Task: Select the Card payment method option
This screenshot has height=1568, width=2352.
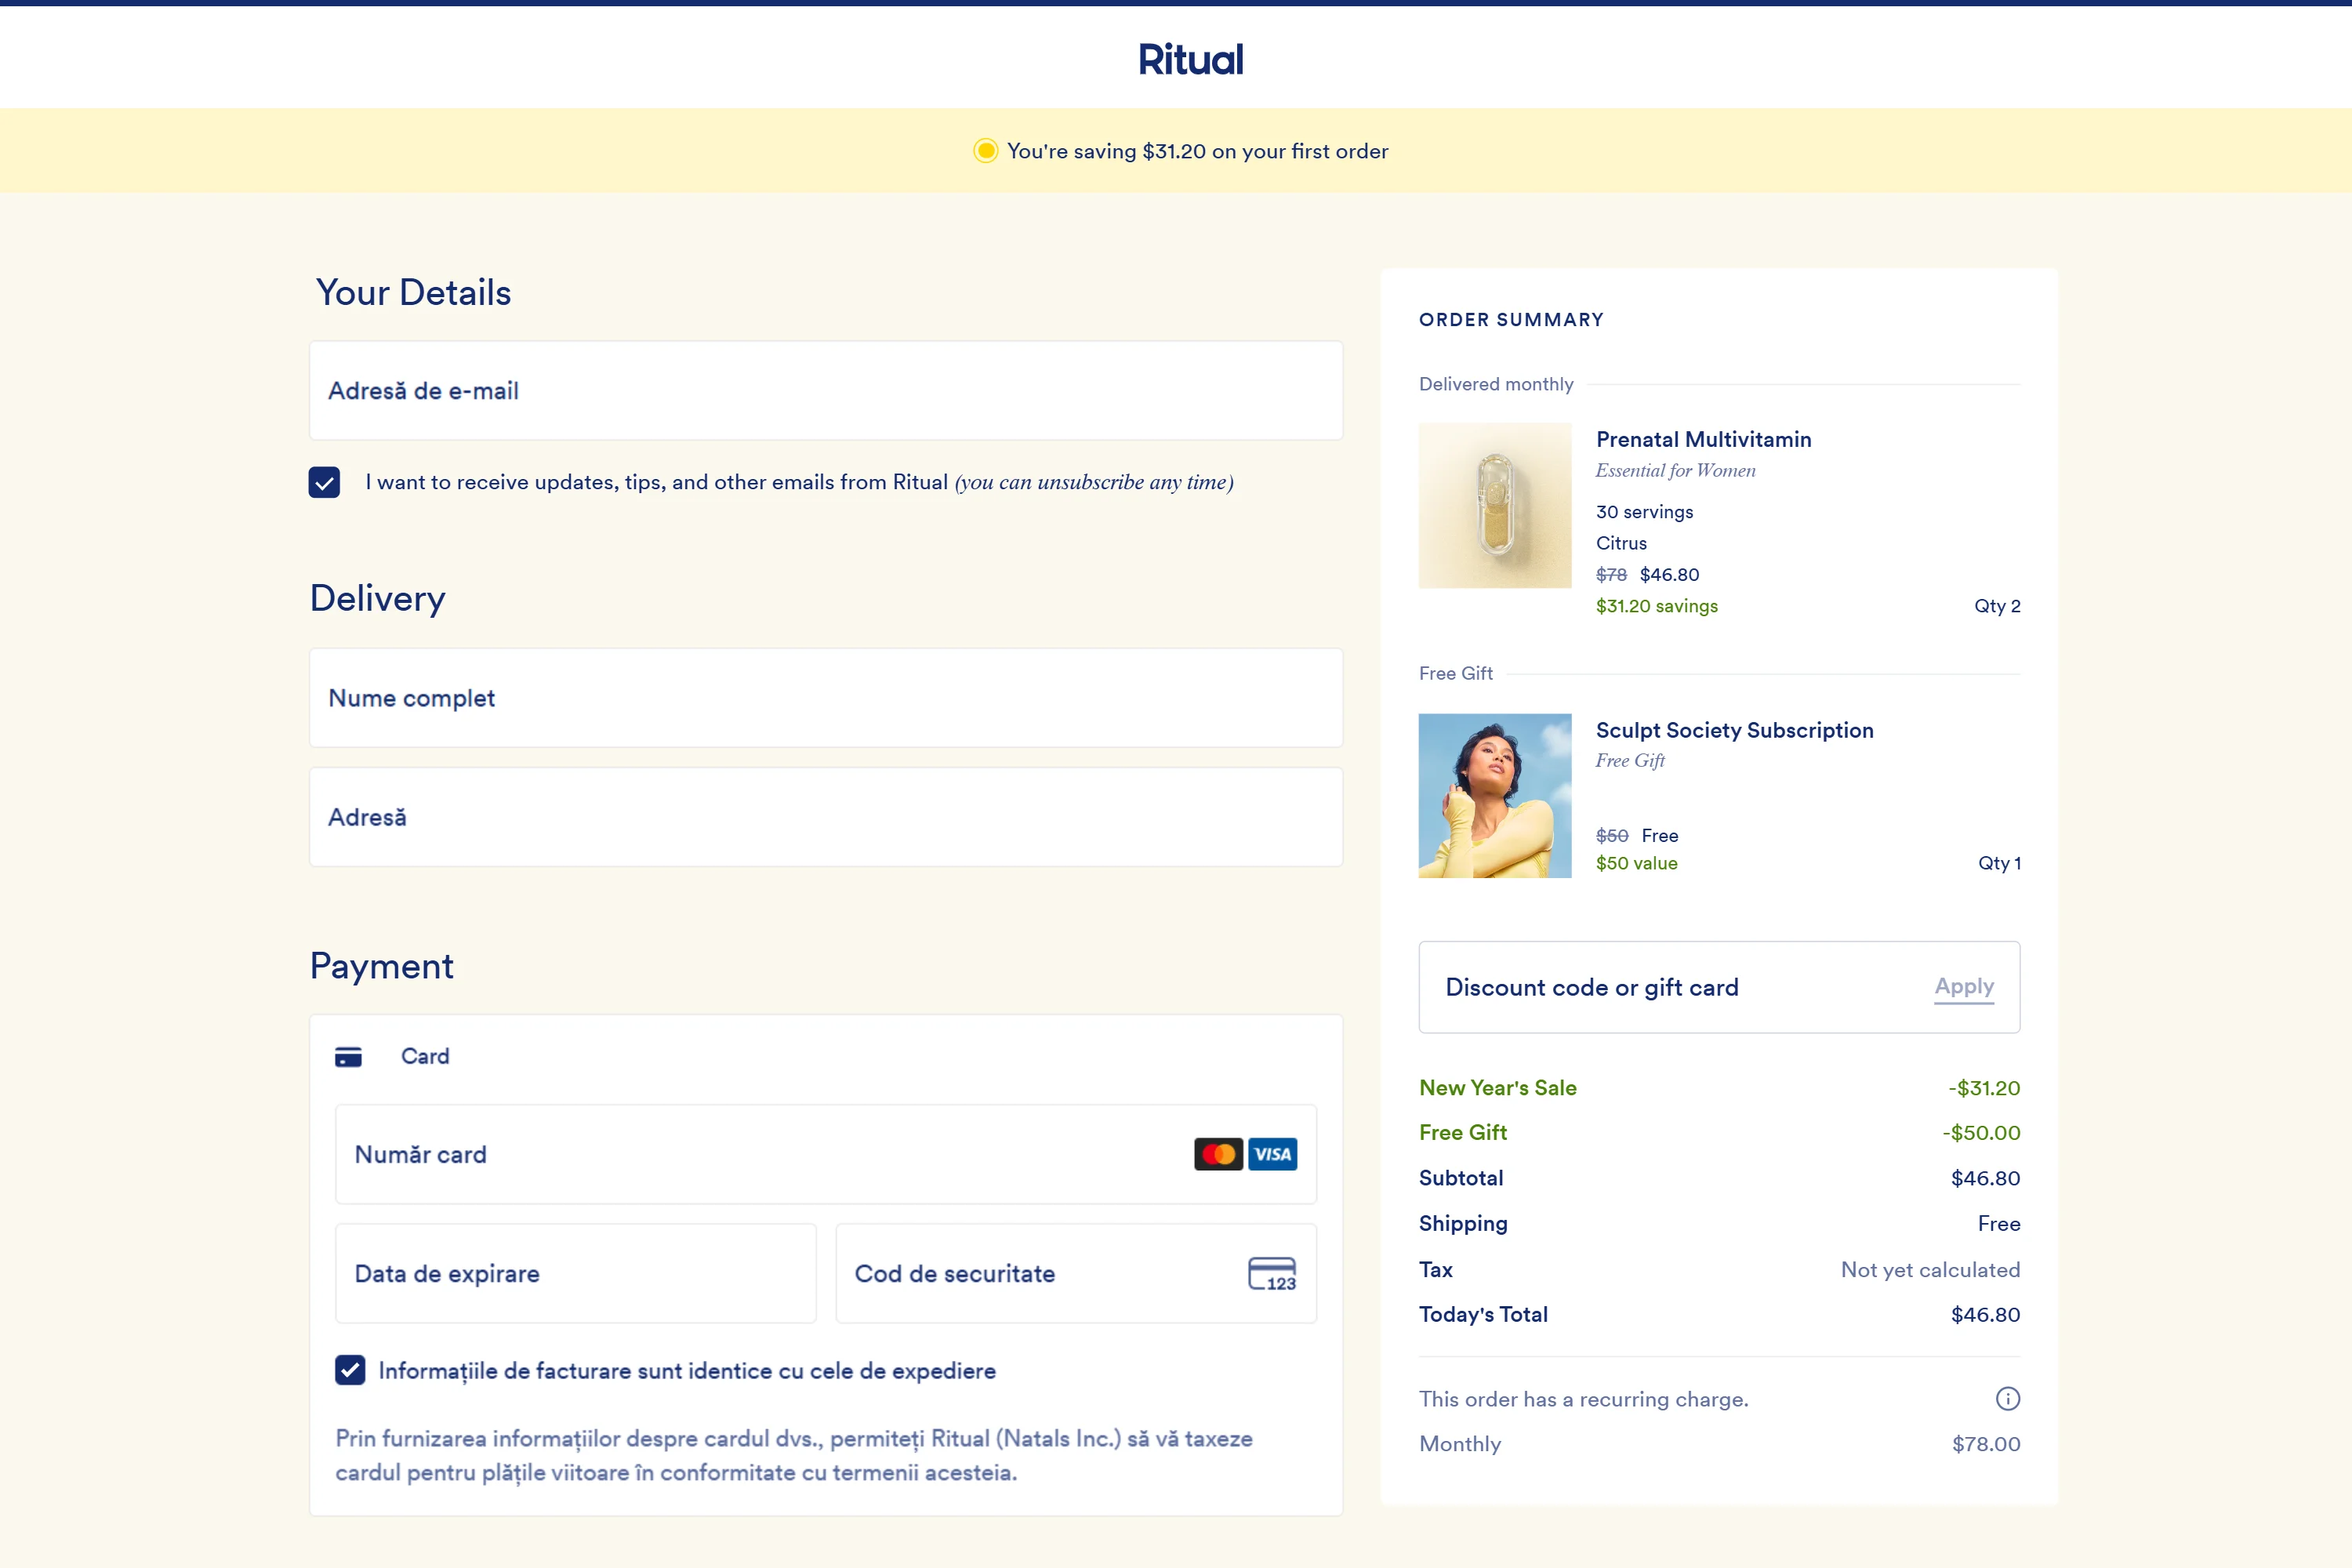Action: (x=425, y=1057)
